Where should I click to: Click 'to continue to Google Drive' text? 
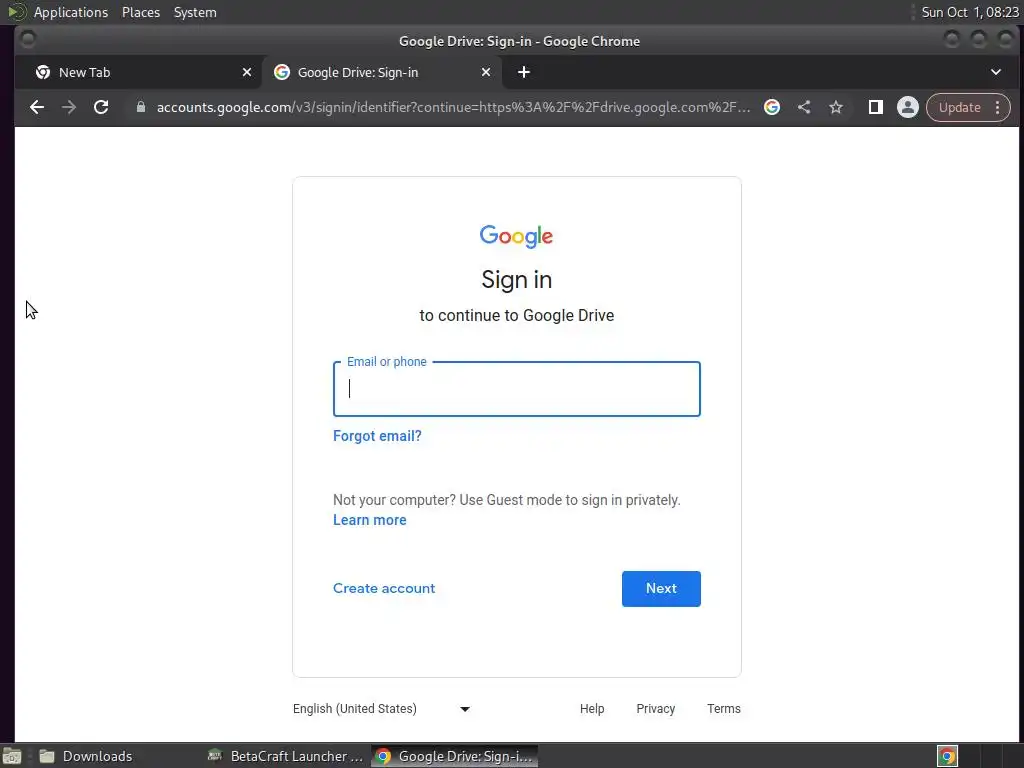point(517,315)
